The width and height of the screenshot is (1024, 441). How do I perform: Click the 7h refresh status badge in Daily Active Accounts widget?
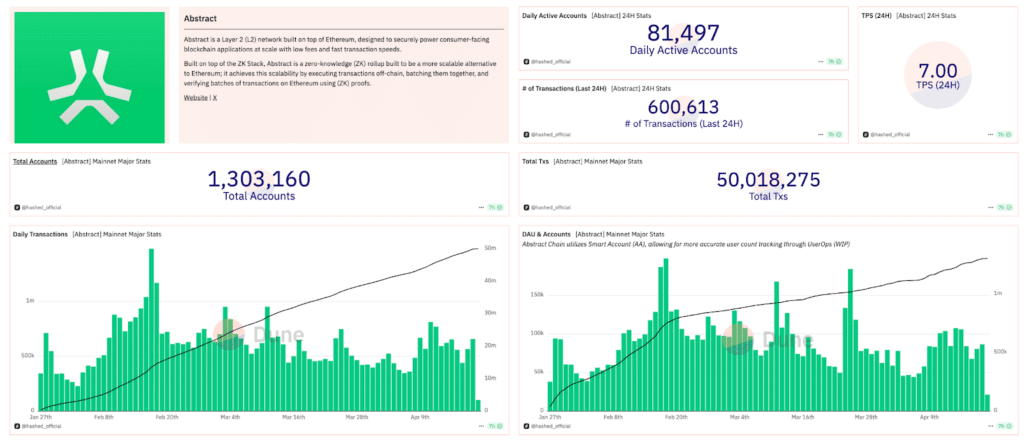(x=834, y=61)
